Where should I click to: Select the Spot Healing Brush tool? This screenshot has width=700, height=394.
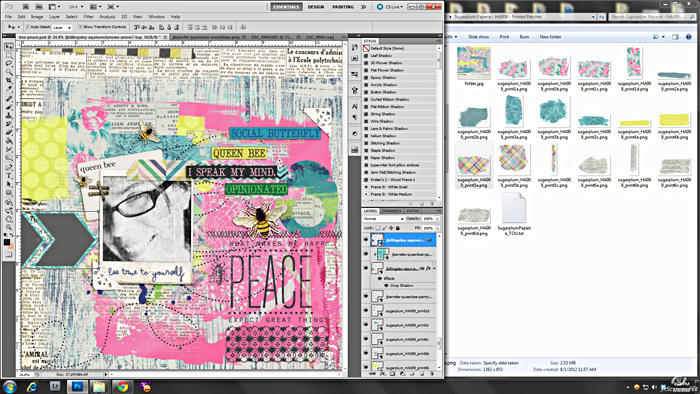point(9,98)
